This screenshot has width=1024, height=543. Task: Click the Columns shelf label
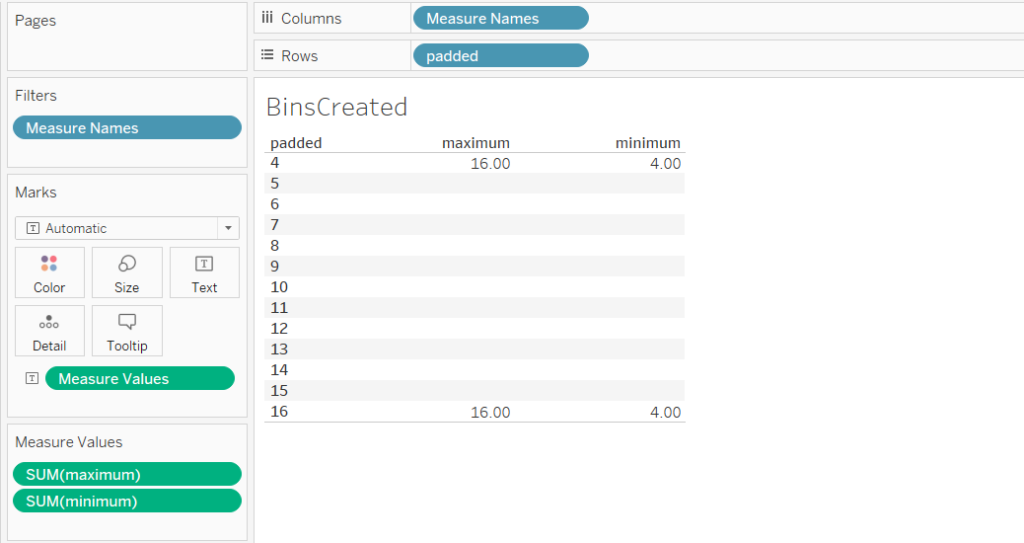click(x=311, y=18)
